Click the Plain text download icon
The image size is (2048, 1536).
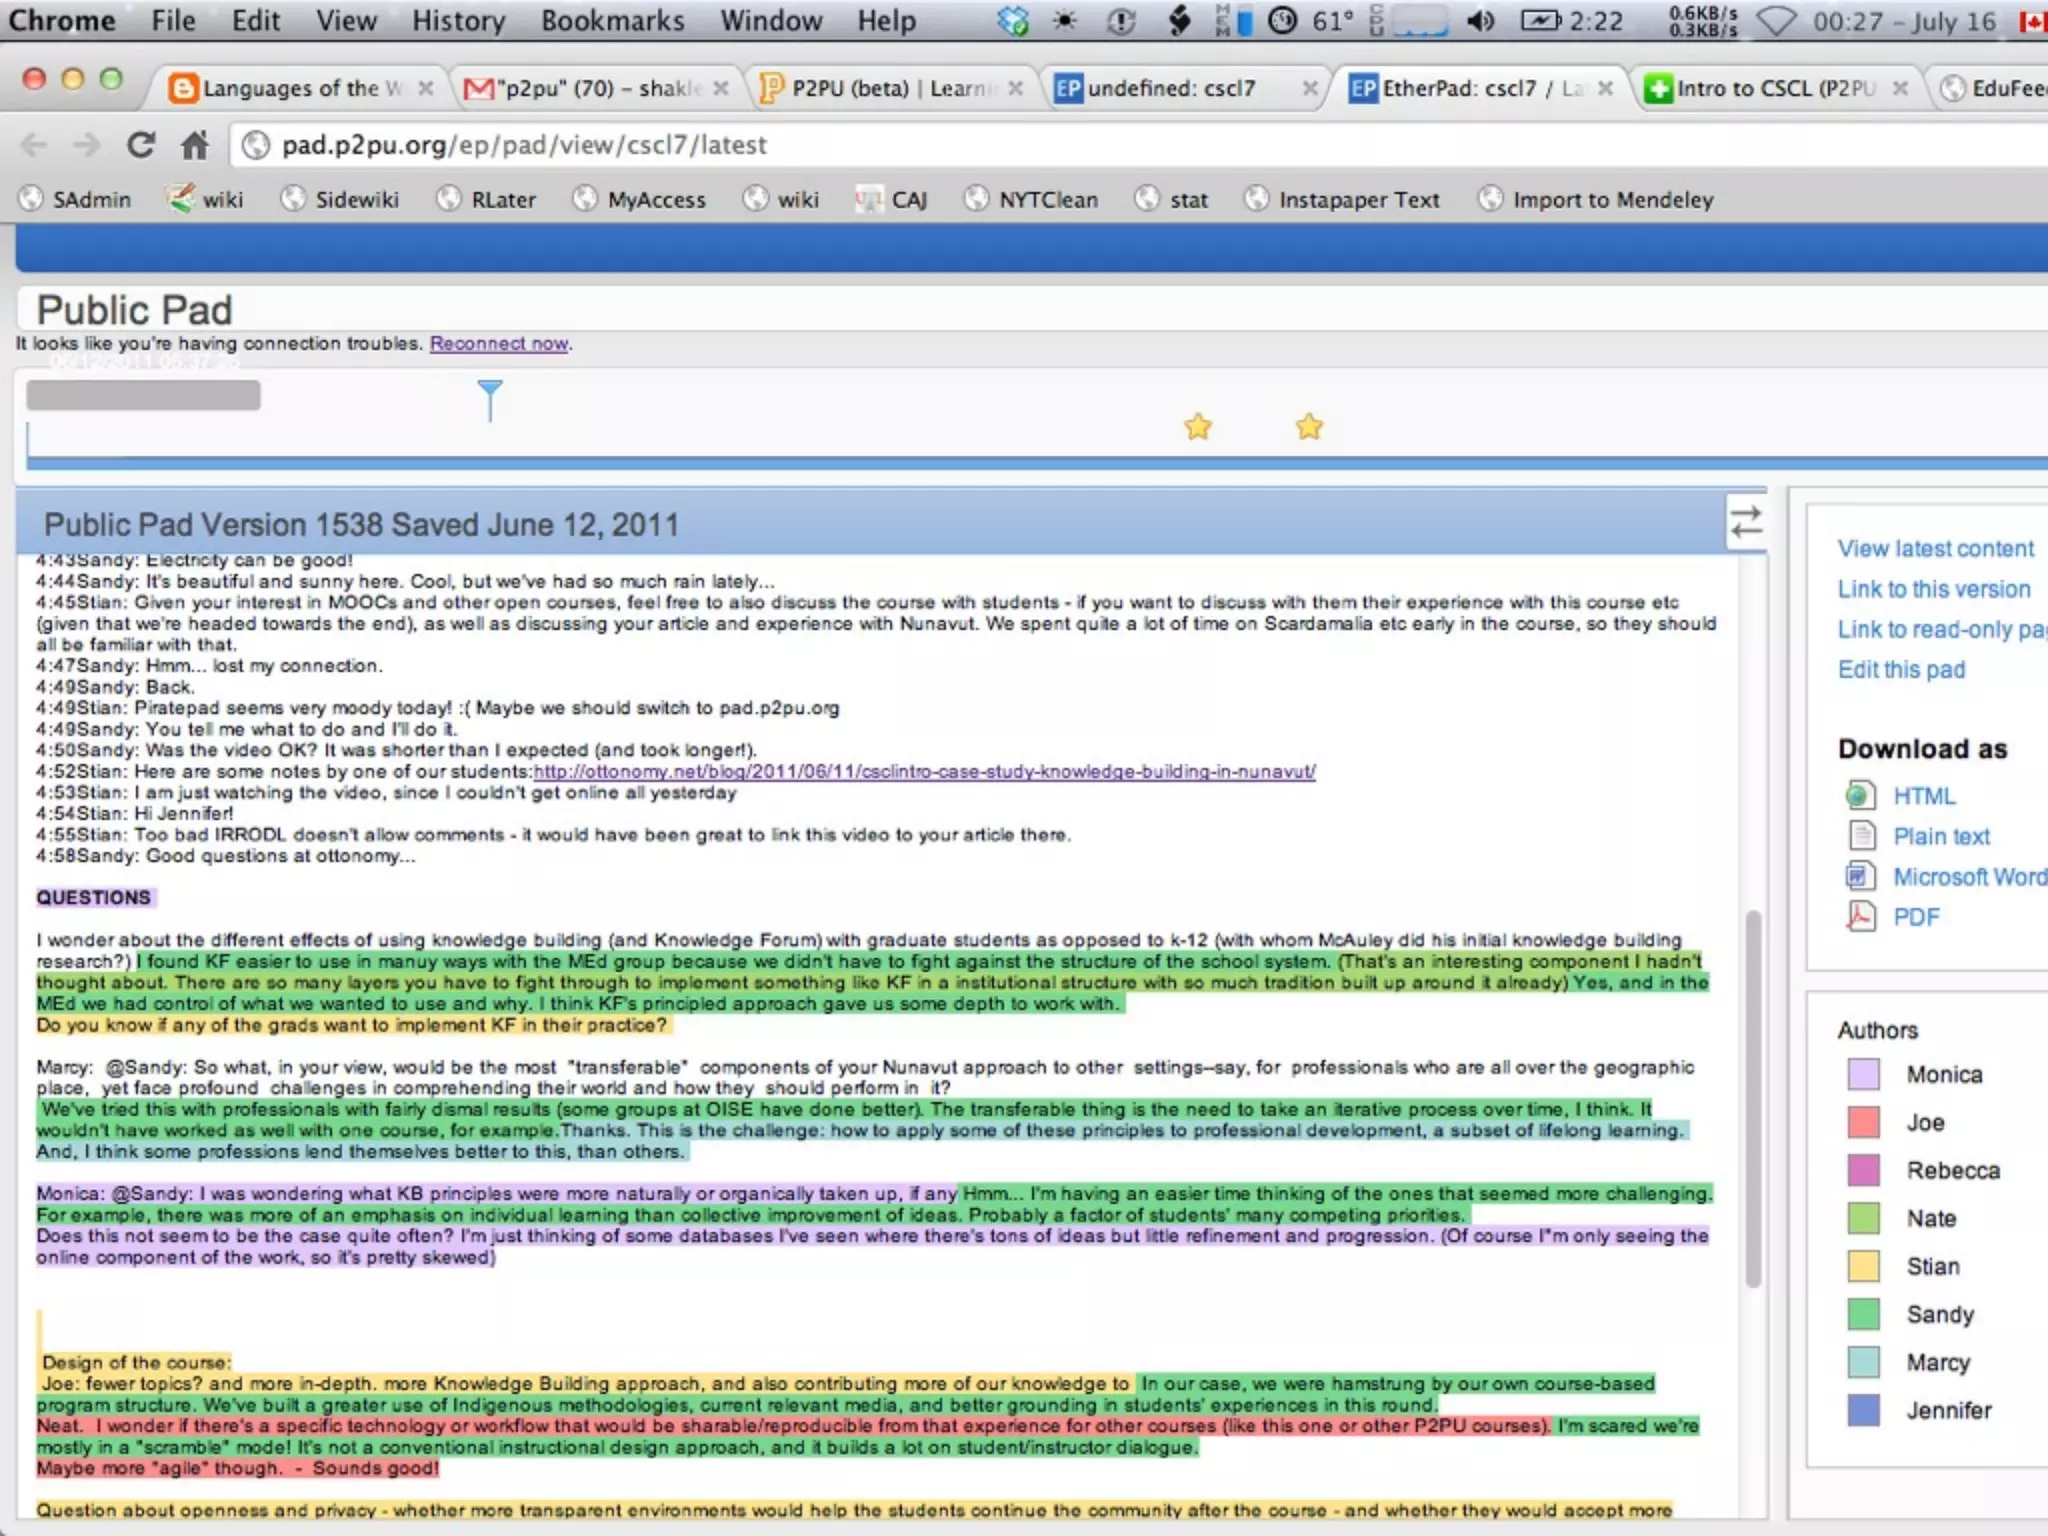[x=1860, y=836]
